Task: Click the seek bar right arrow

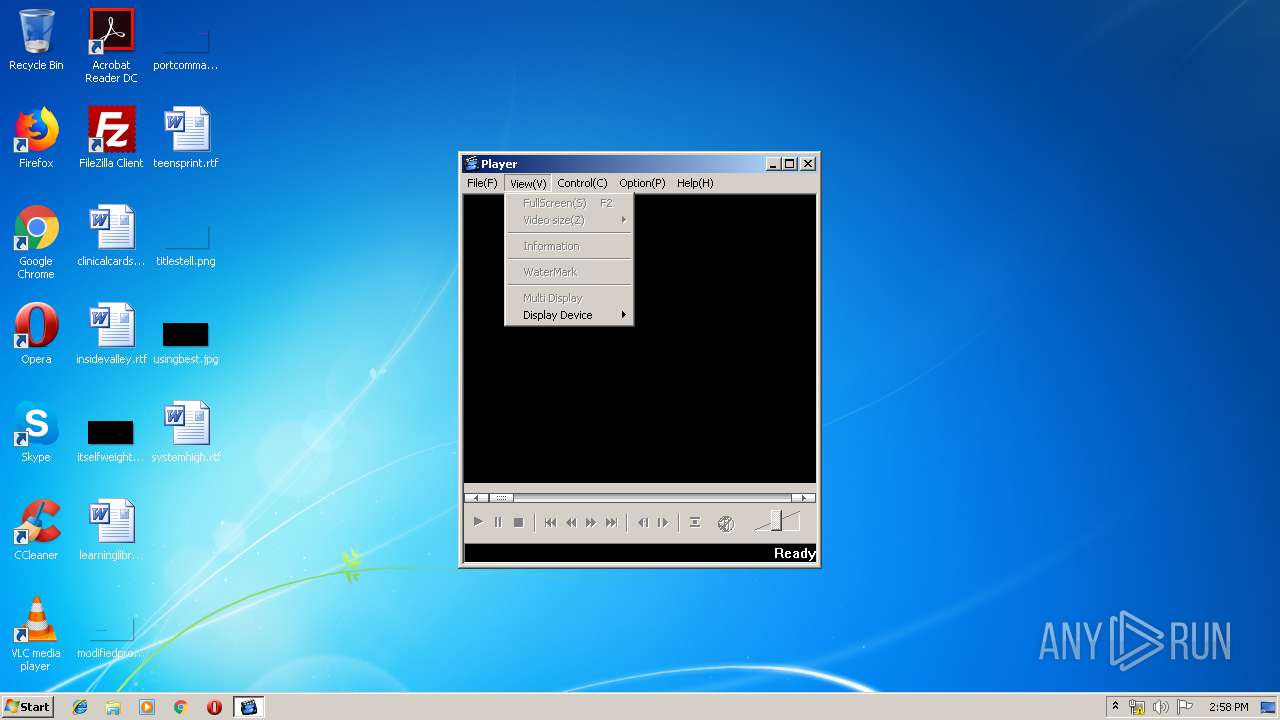Action: pos(803,497)
